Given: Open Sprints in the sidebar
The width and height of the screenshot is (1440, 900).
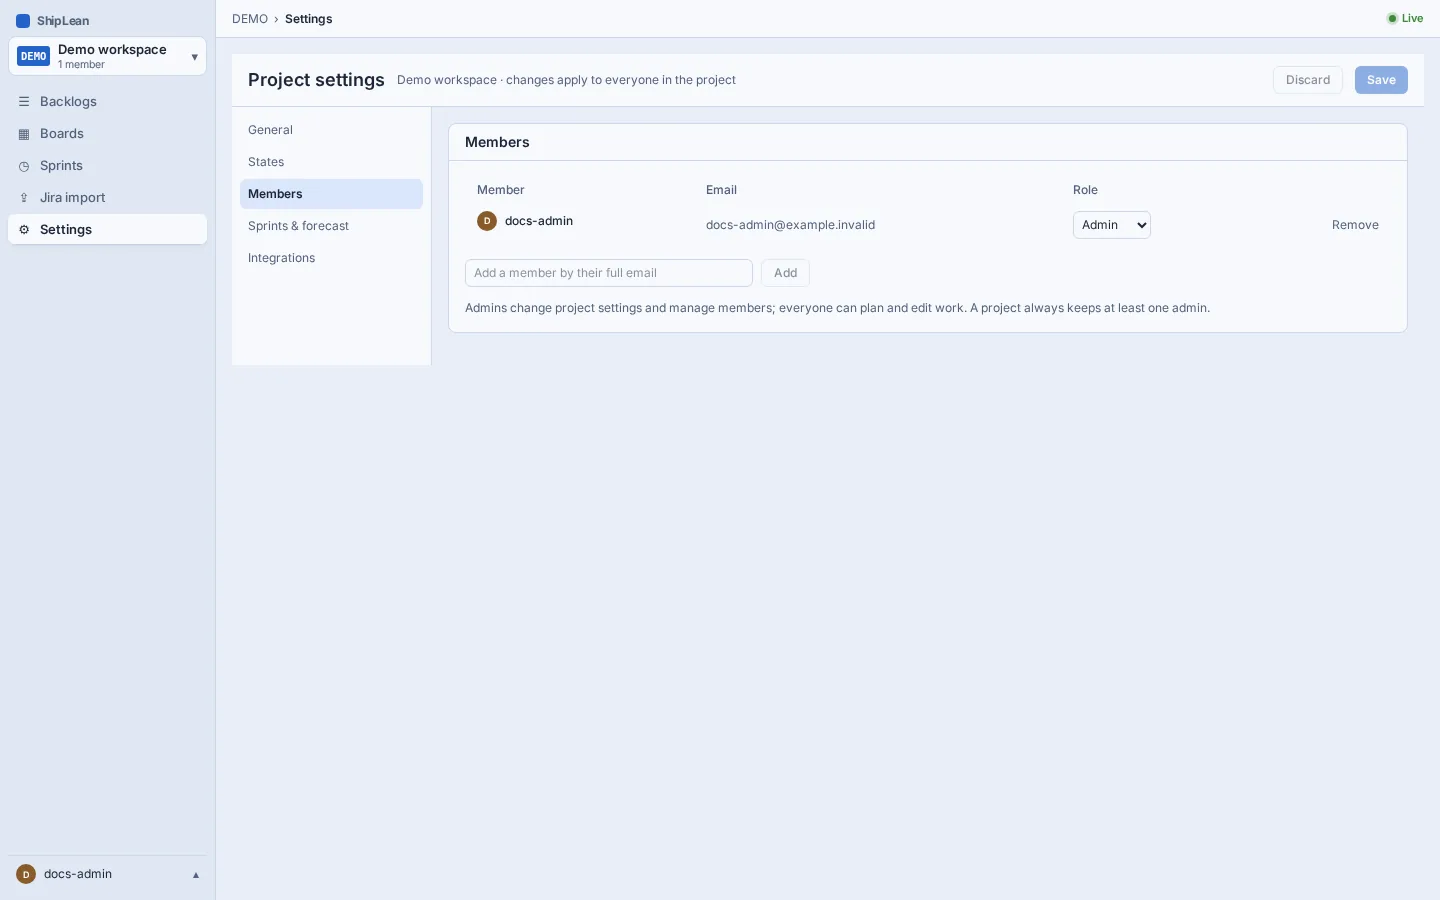Looking at the screenshot, I should (107, 166).
